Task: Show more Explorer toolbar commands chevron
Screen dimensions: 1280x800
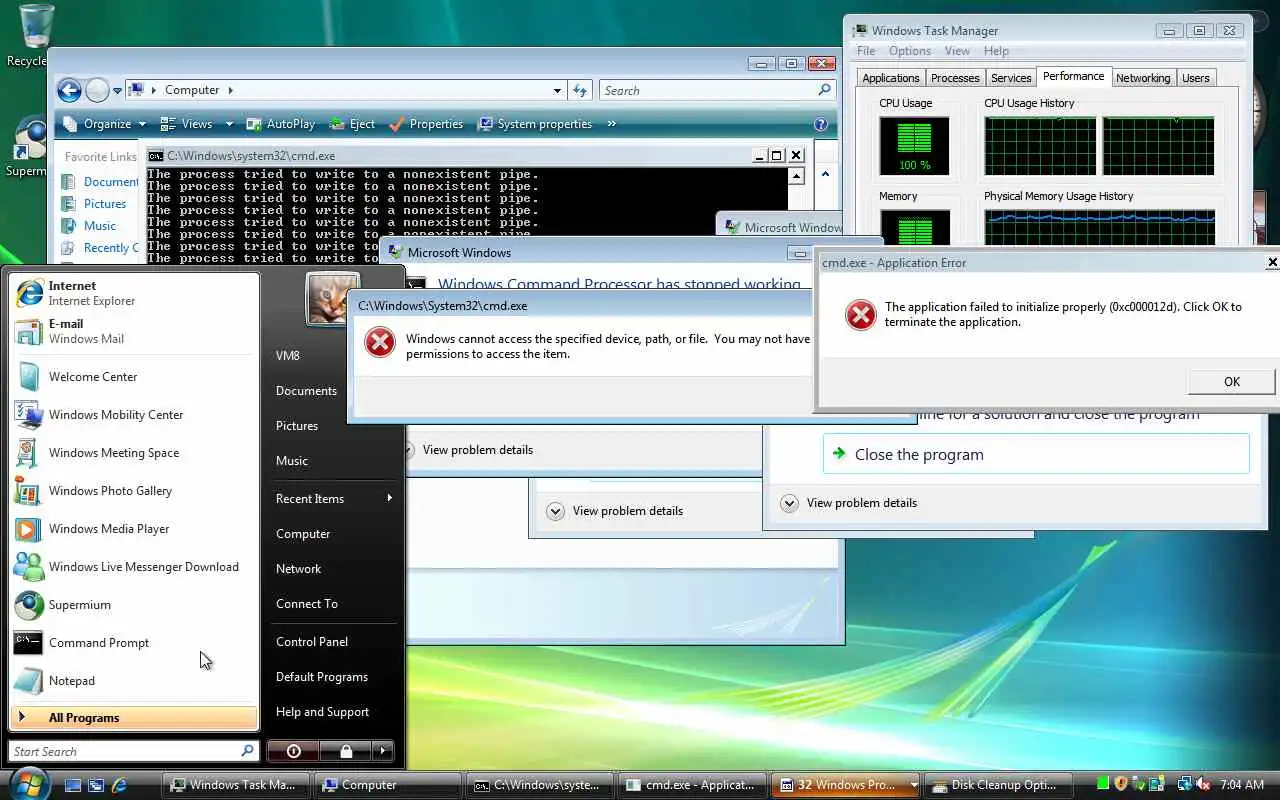Action: click(611, 124)
